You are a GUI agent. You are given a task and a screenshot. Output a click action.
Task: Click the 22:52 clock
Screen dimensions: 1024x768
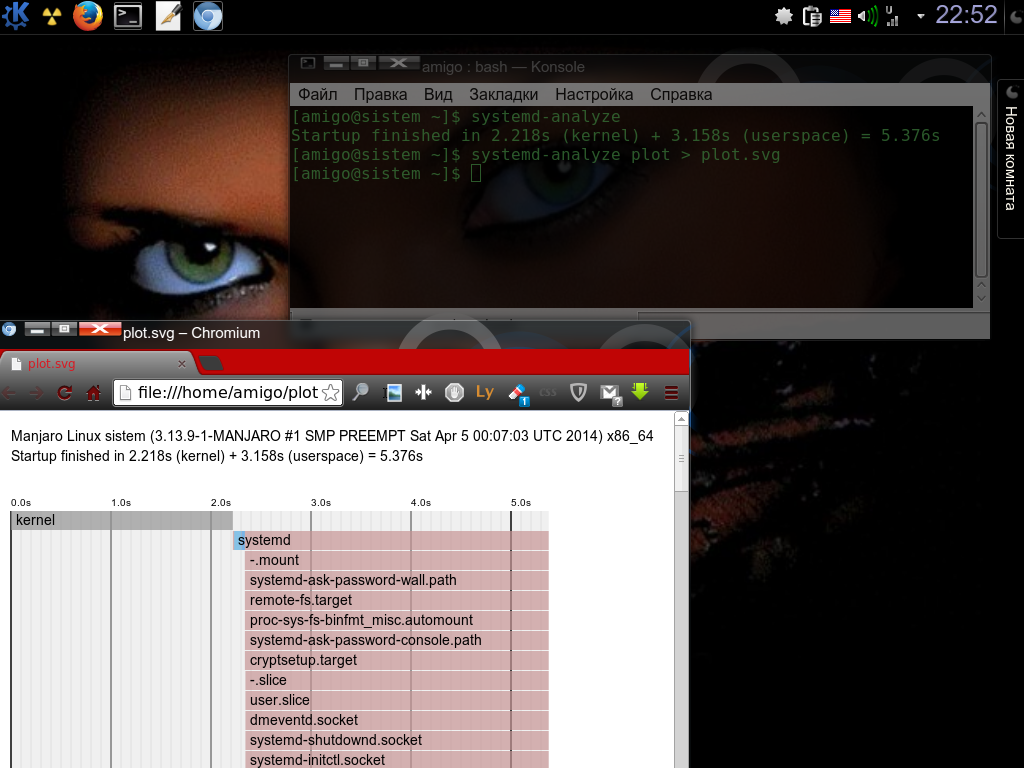pos(966,14)
